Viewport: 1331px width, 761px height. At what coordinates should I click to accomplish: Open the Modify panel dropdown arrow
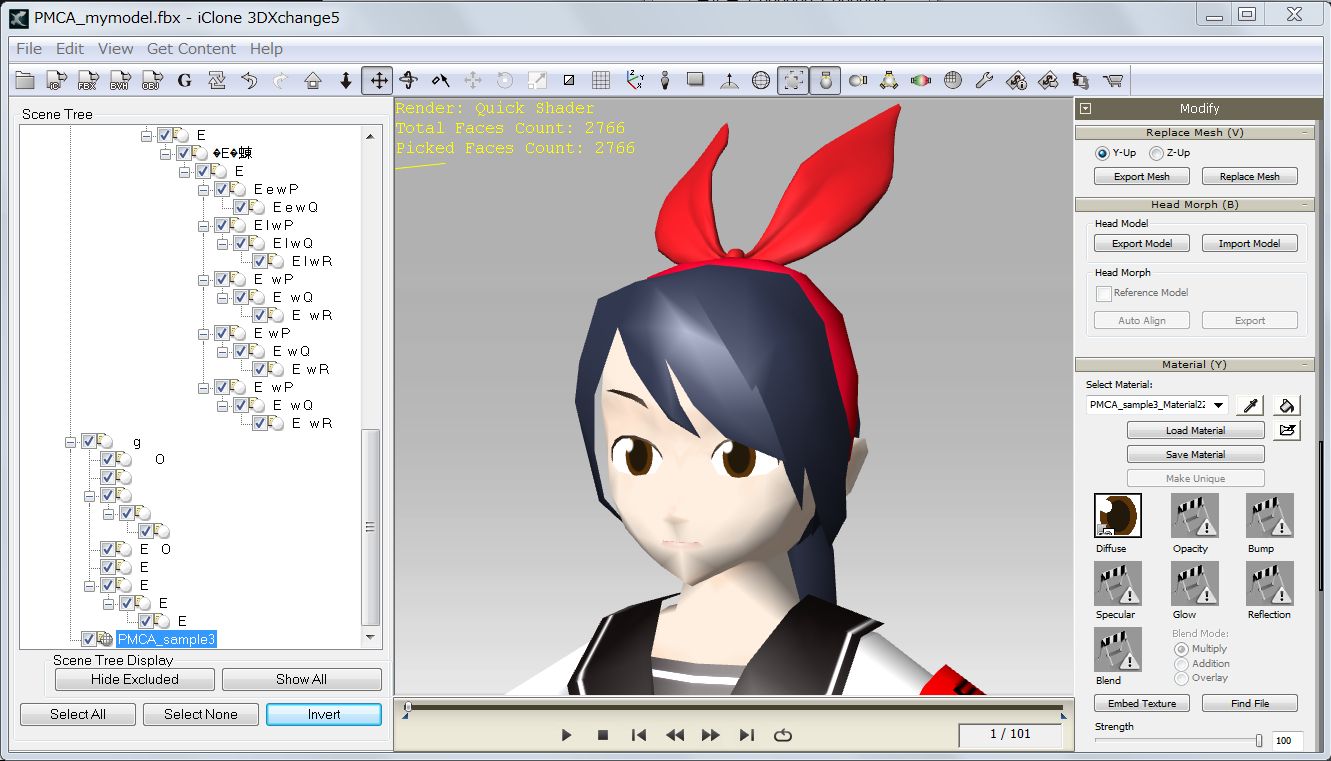(1086, 109)
